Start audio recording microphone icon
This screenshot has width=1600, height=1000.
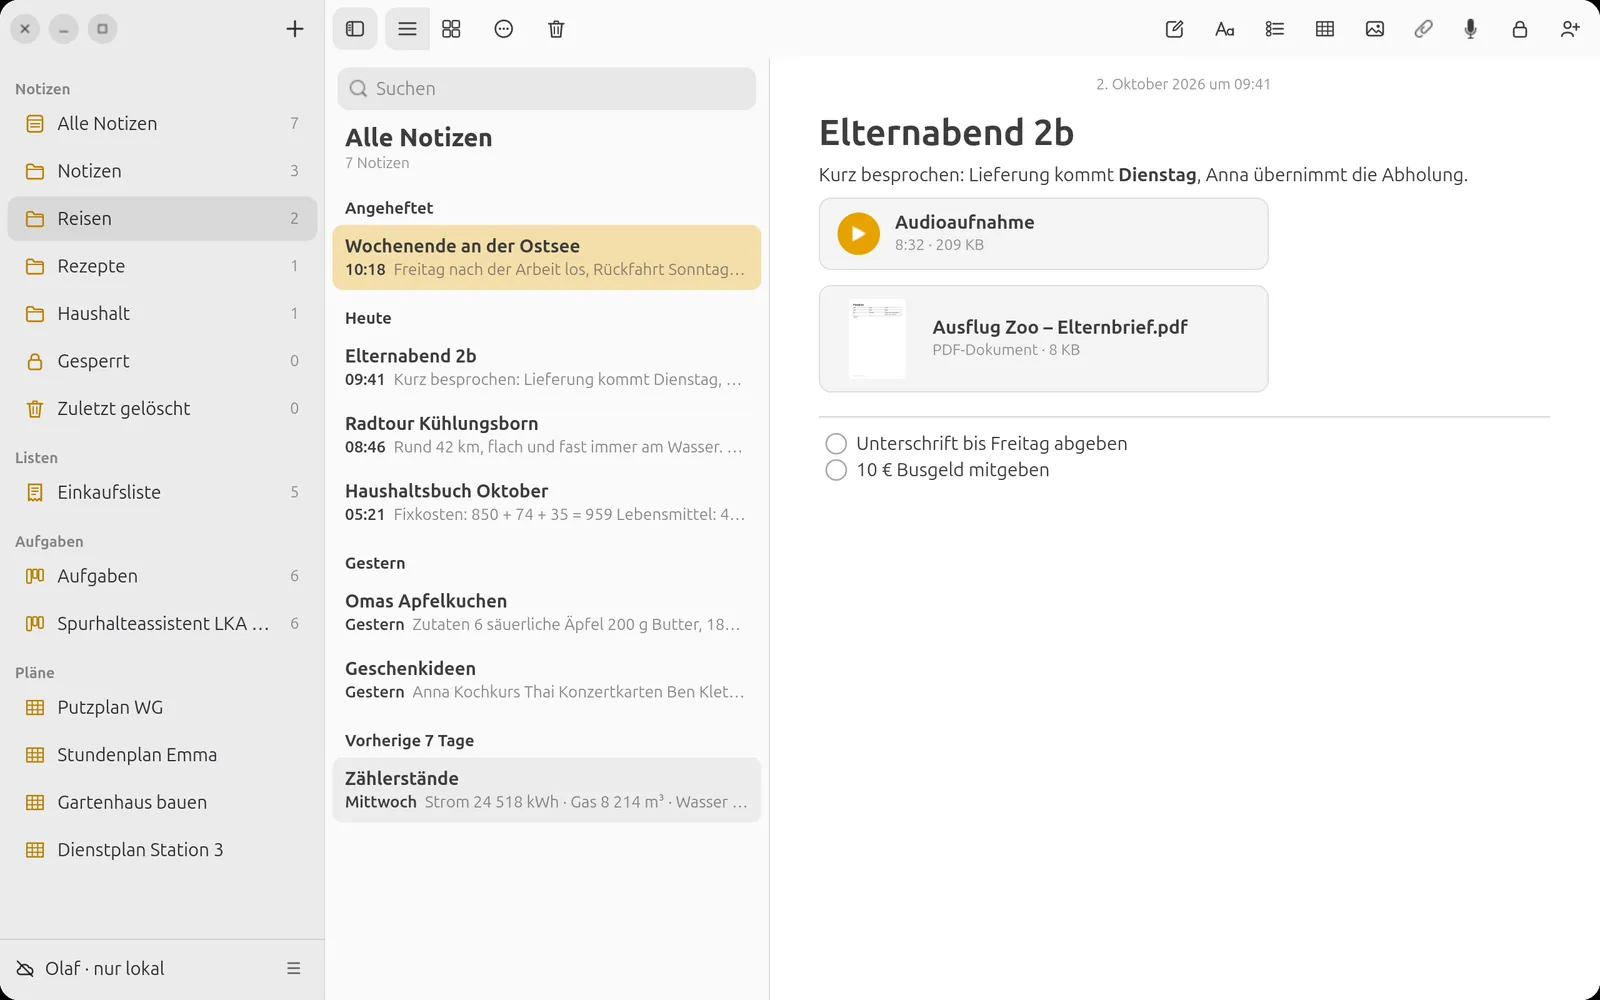(1470, 29)
